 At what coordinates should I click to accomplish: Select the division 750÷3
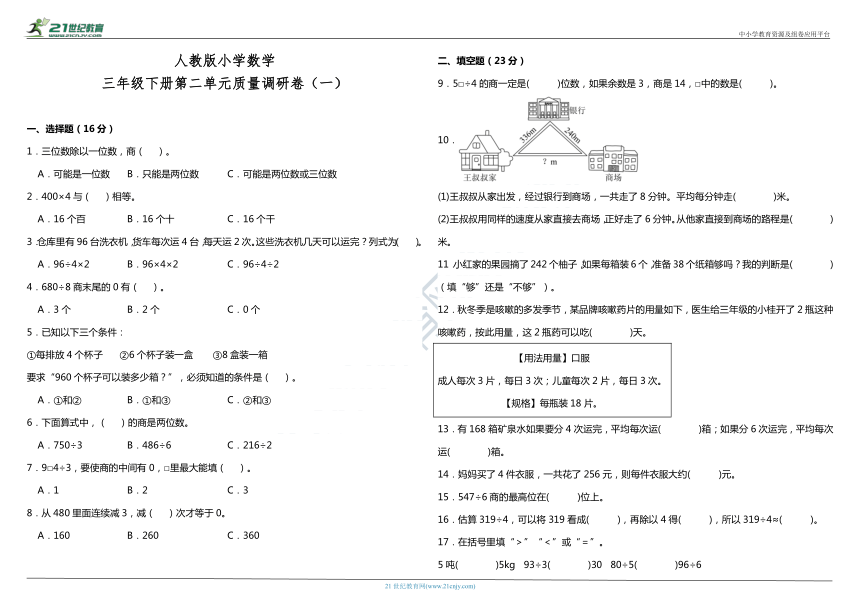click(60, 445)
